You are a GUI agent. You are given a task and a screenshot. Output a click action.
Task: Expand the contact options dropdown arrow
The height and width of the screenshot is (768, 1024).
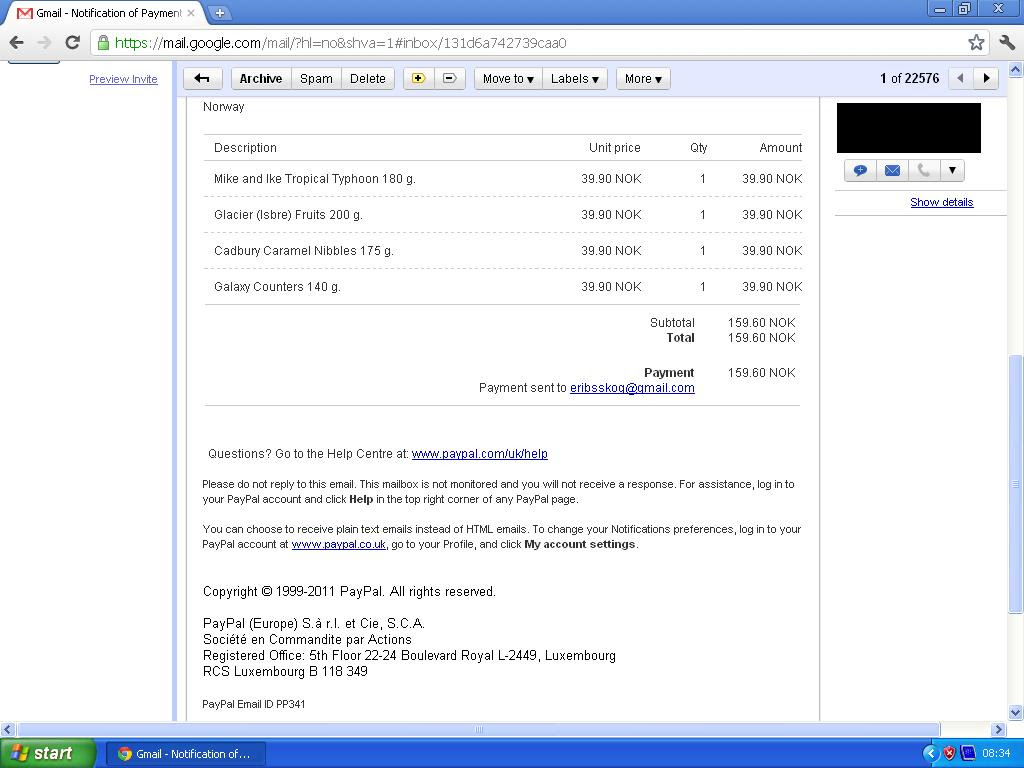tap(952, 170)
